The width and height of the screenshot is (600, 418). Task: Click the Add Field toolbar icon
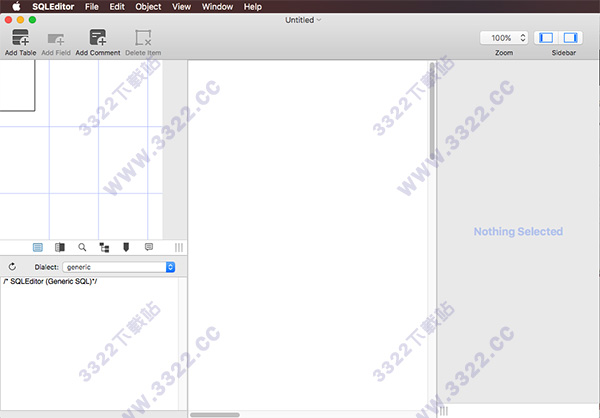(56, 39)
